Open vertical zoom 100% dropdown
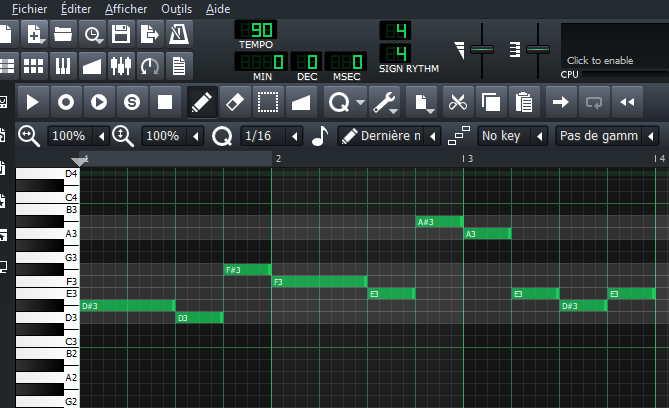669x408 pixels. point(172,136)
